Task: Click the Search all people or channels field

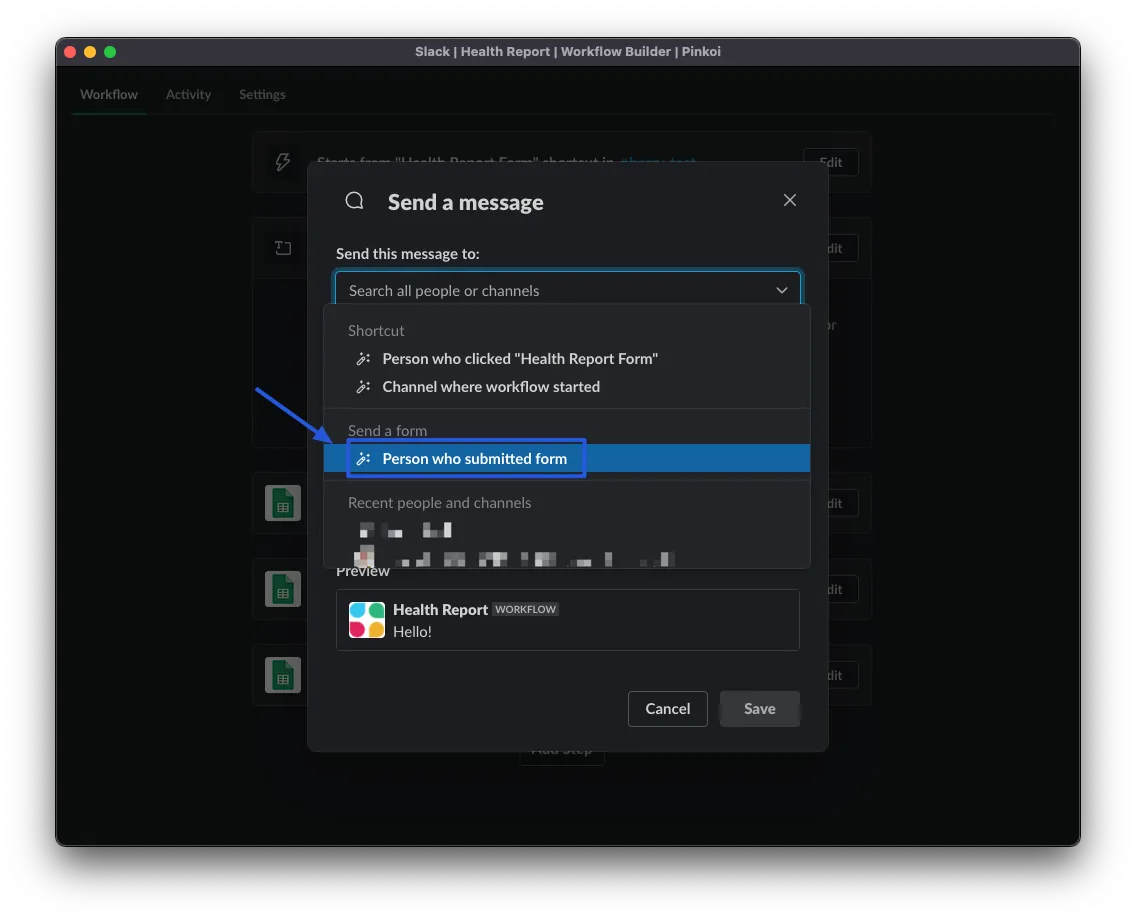Action: [x=555, y=290]
